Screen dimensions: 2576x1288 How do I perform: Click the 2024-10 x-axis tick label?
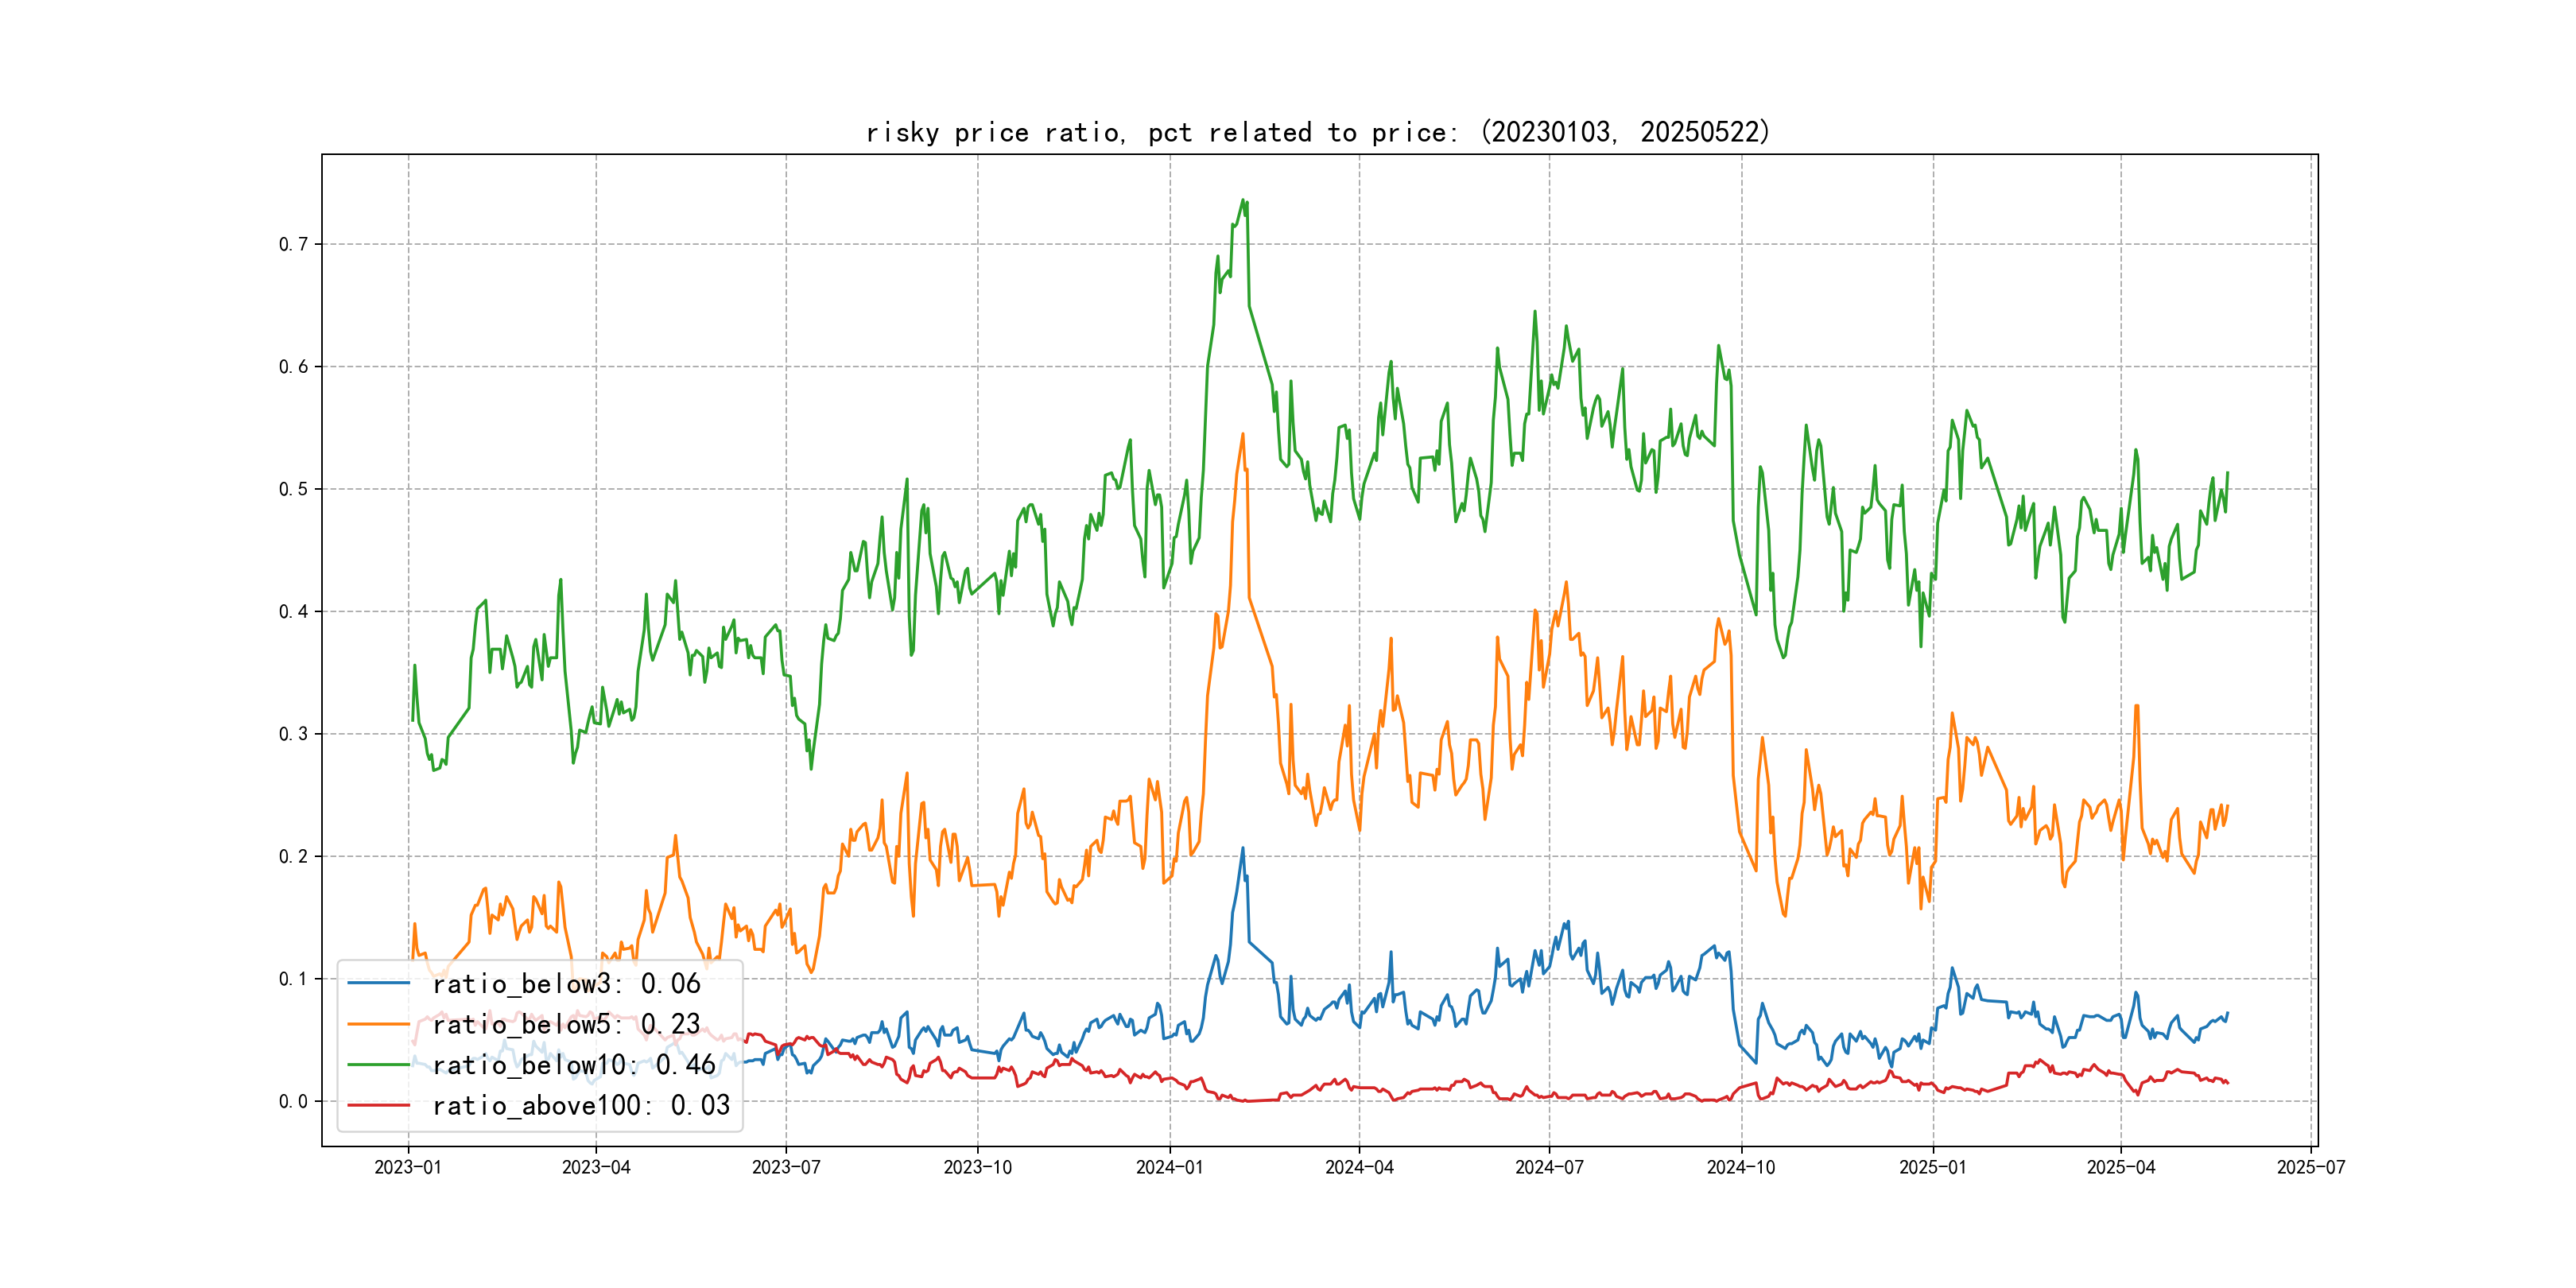(1740, 1167)
